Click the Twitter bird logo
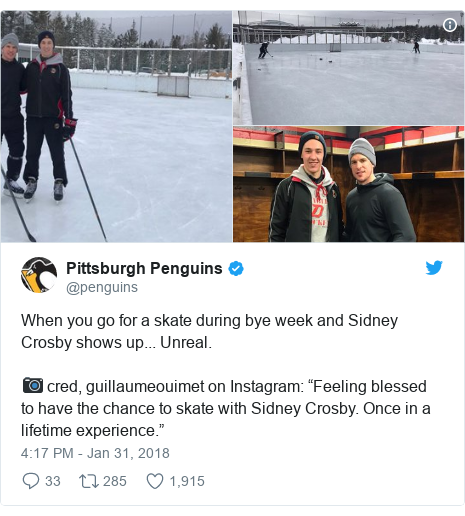Screen dimensions: 465x516 434,268
